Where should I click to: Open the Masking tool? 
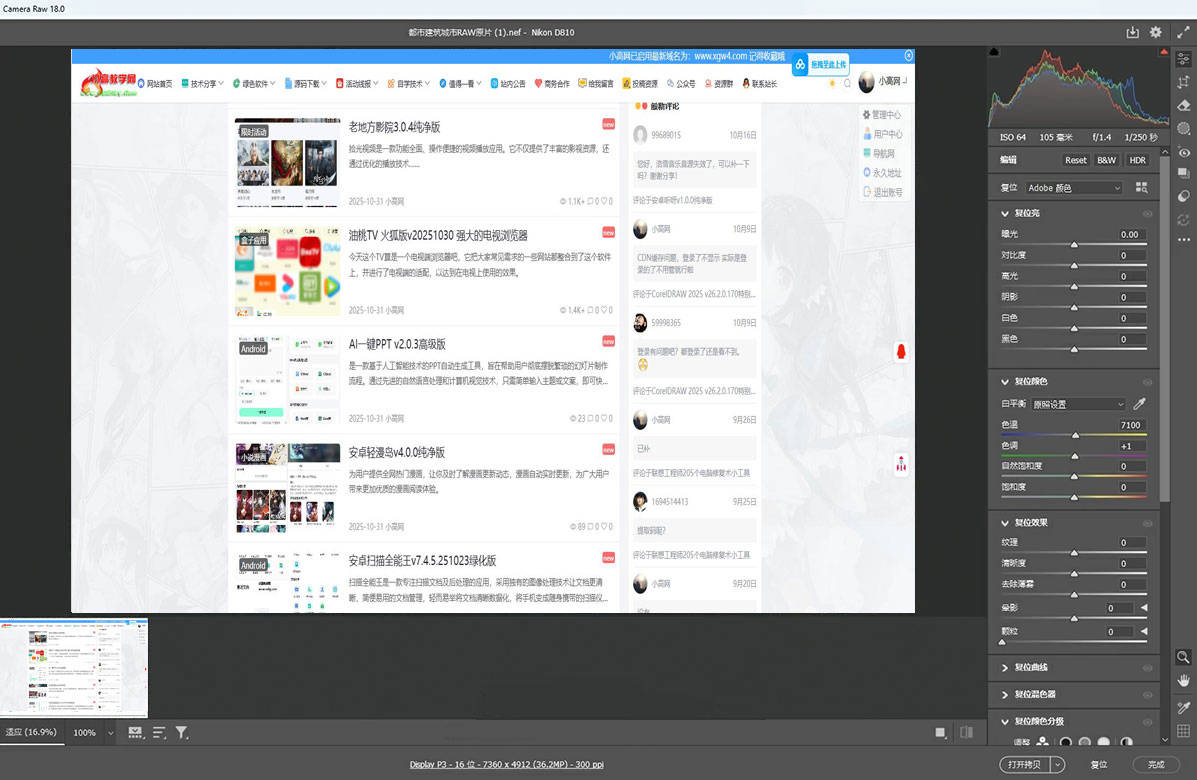point(1183,128)
